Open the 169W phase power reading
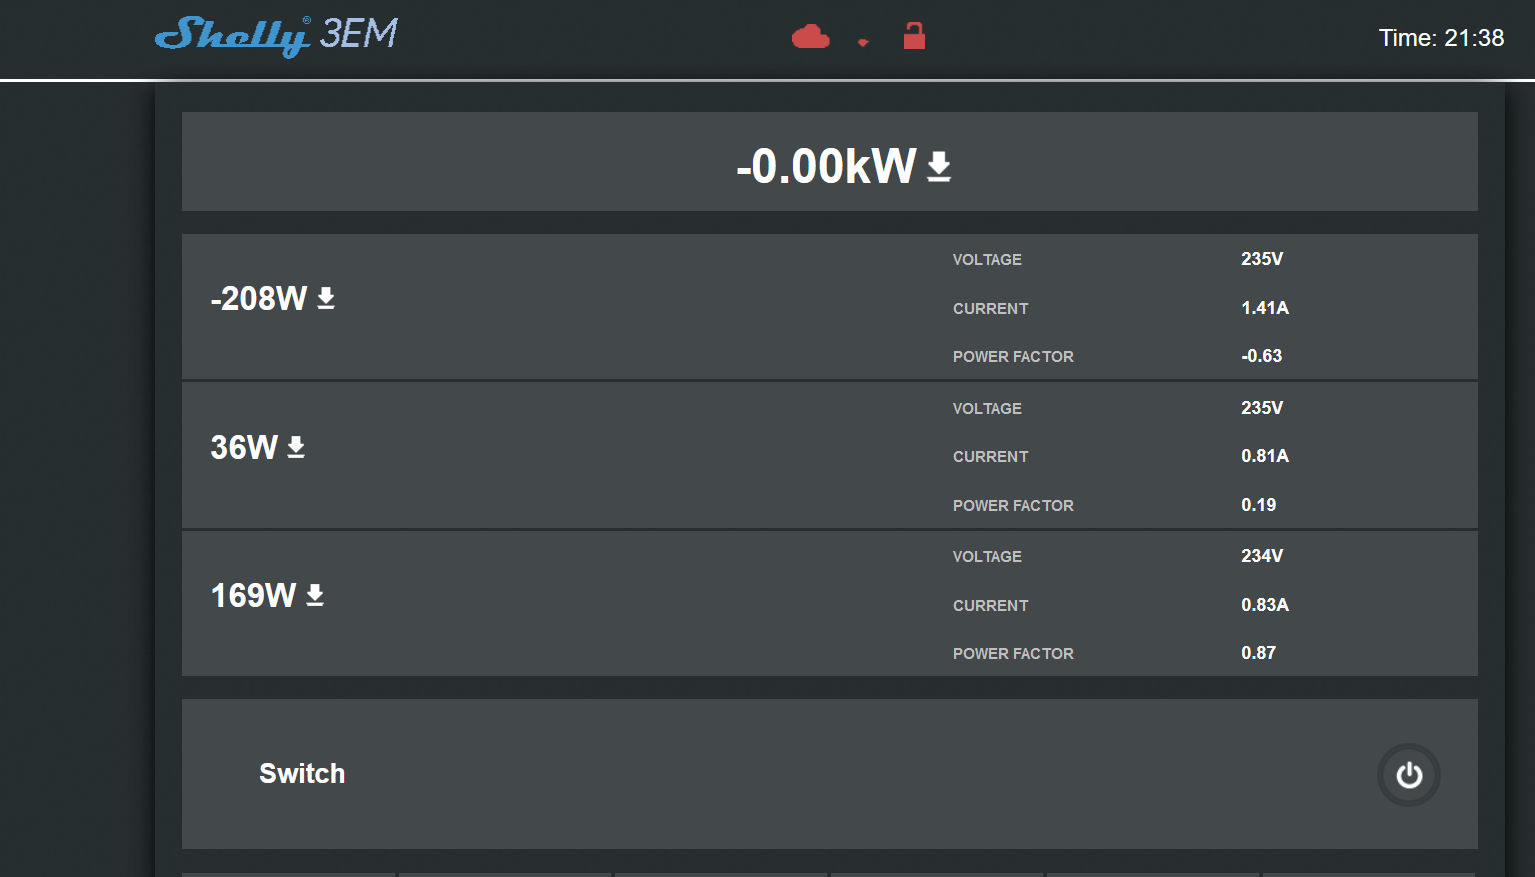Screen dimensions: 1535x877 click(253, 595)
